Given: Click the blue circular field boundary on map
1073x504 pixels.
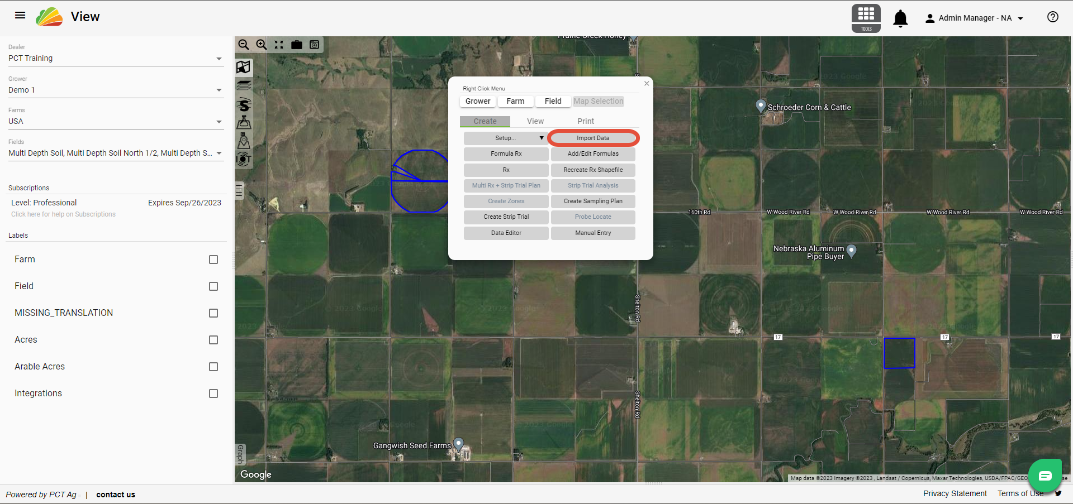Looking at the screenshot, I should pos(419,181).
